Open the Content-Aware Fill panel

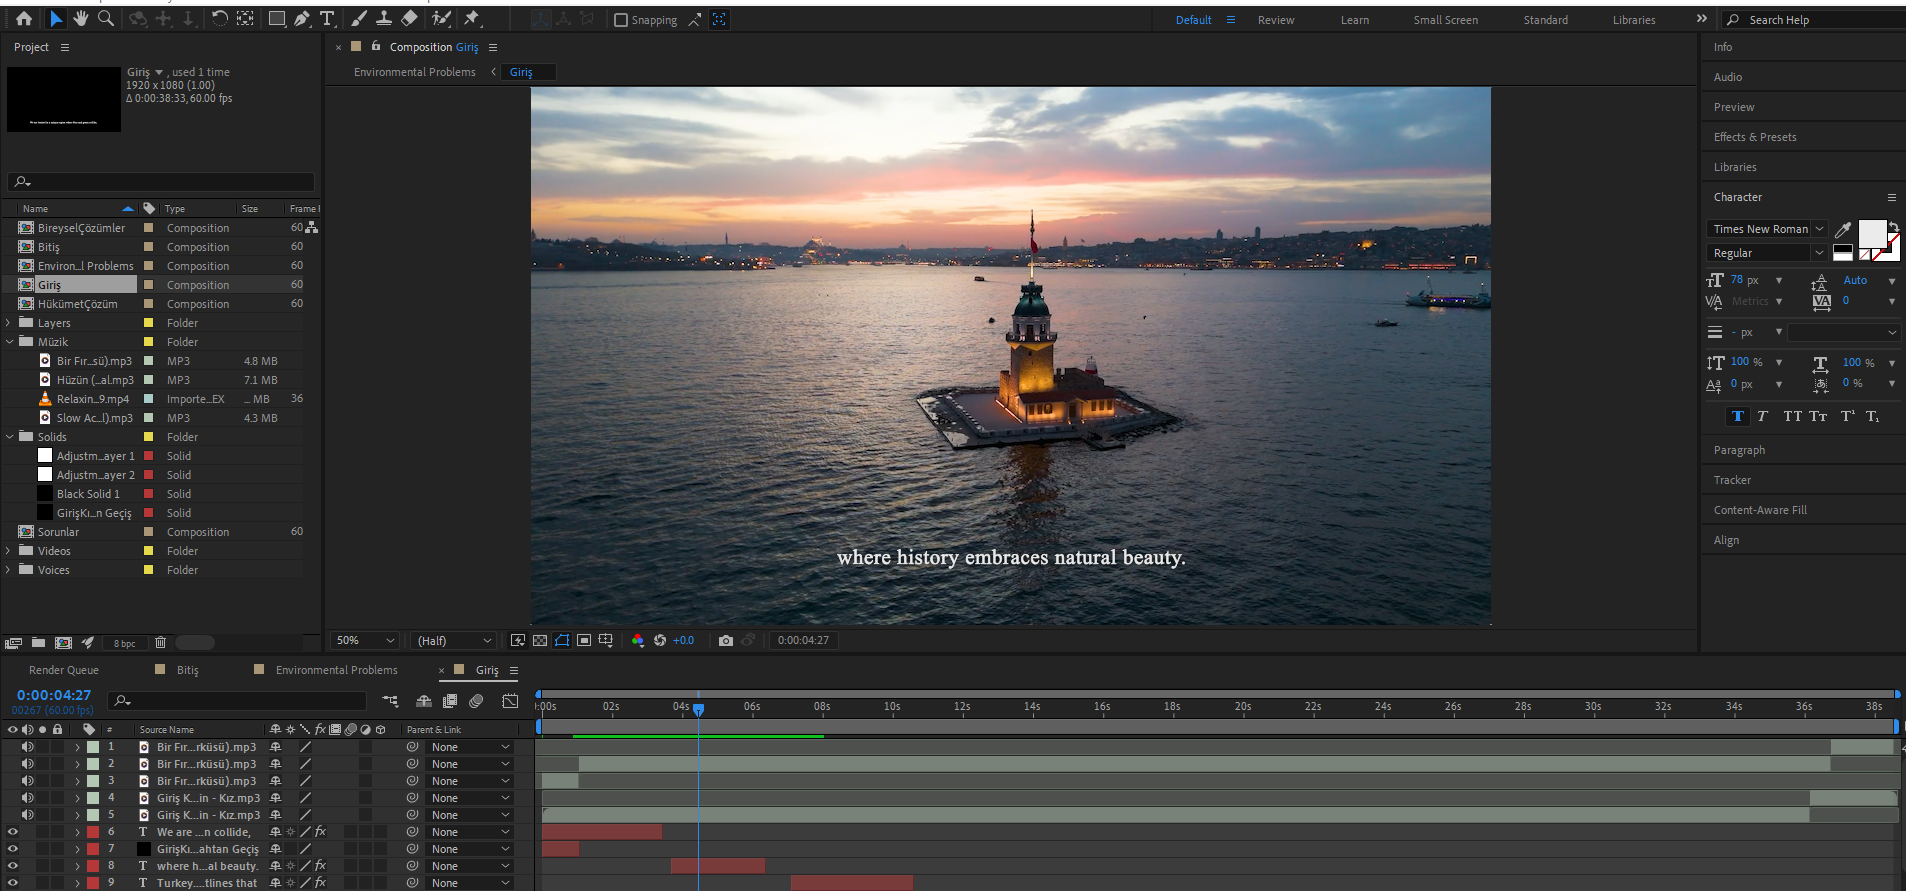[x=1760, y=510]
